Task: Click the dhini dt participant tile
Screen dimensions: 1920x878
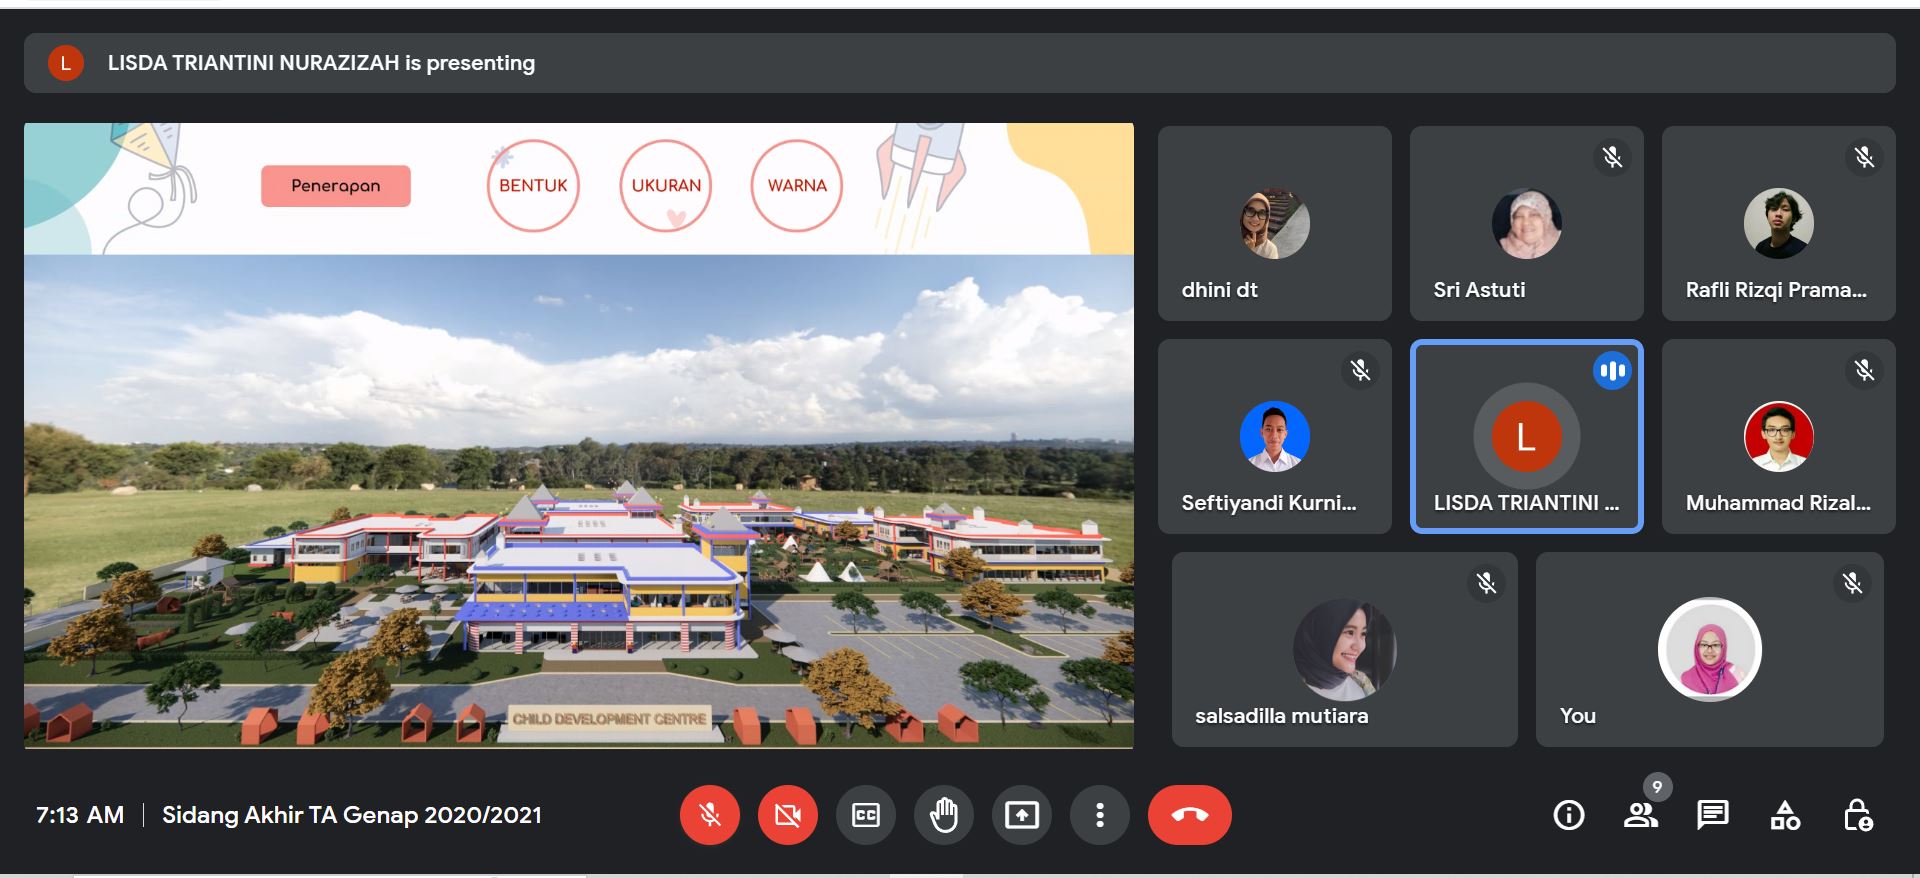Action: click(1274, 223)
